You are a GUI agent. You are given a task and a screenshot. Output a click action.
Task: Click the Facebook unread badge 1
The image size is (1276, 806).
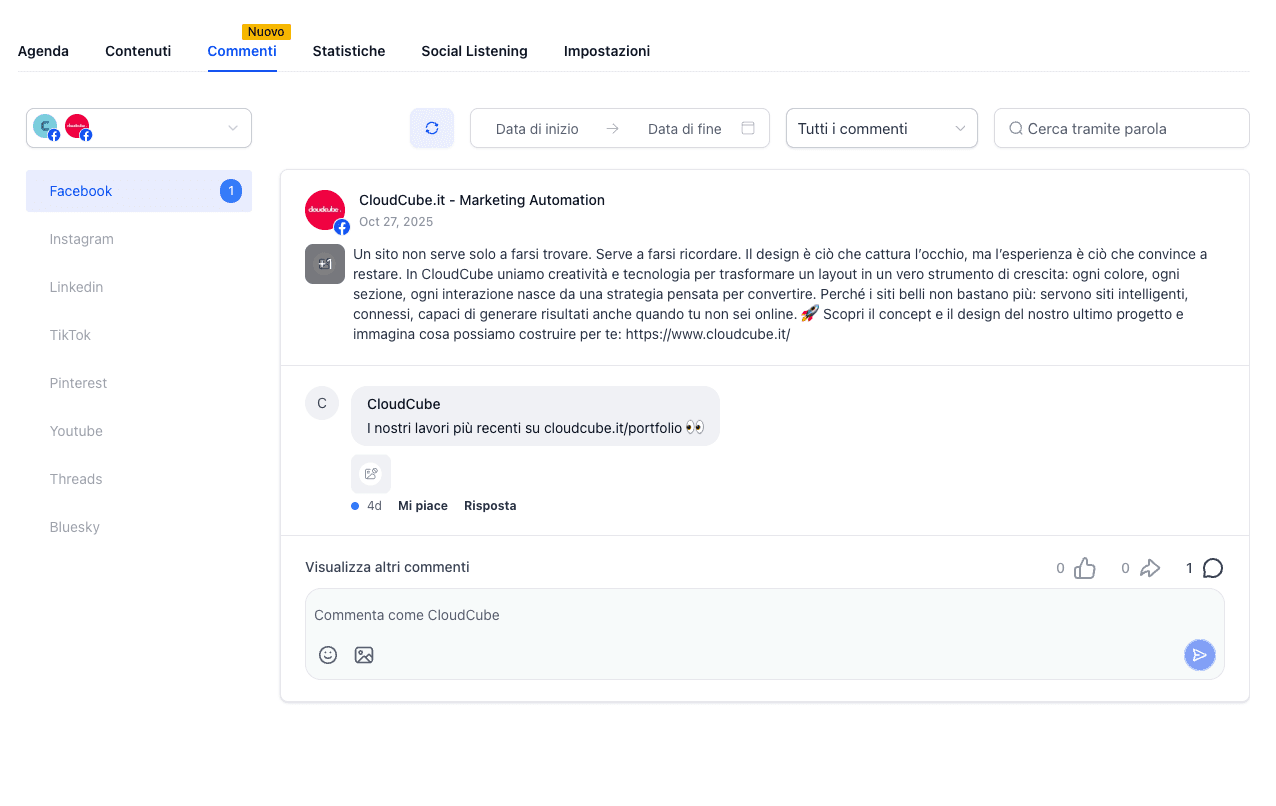(x=231, y=191)
